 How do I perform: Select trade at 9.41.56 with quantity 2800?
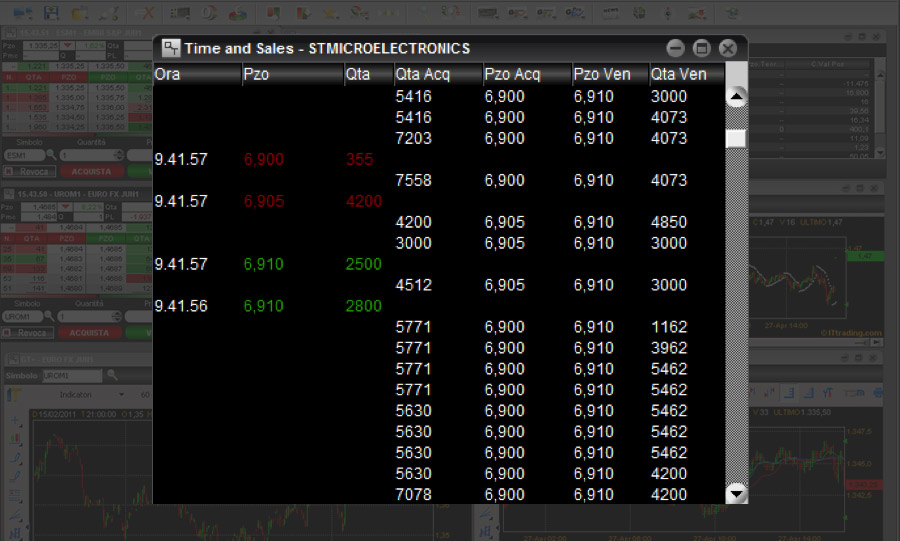tap(439, 306)
